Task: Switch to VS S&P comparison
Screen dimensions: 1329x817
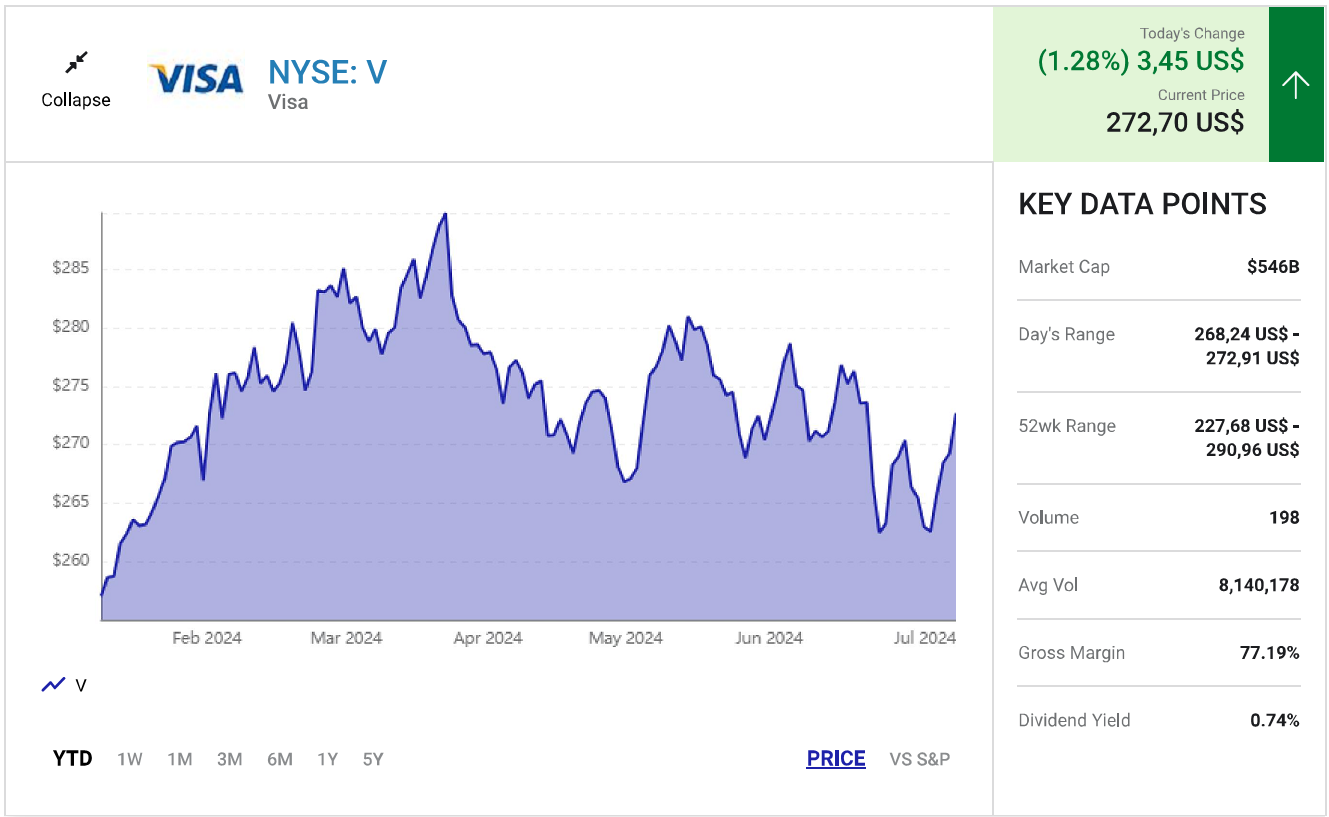Action: click(x=919, y=759)
